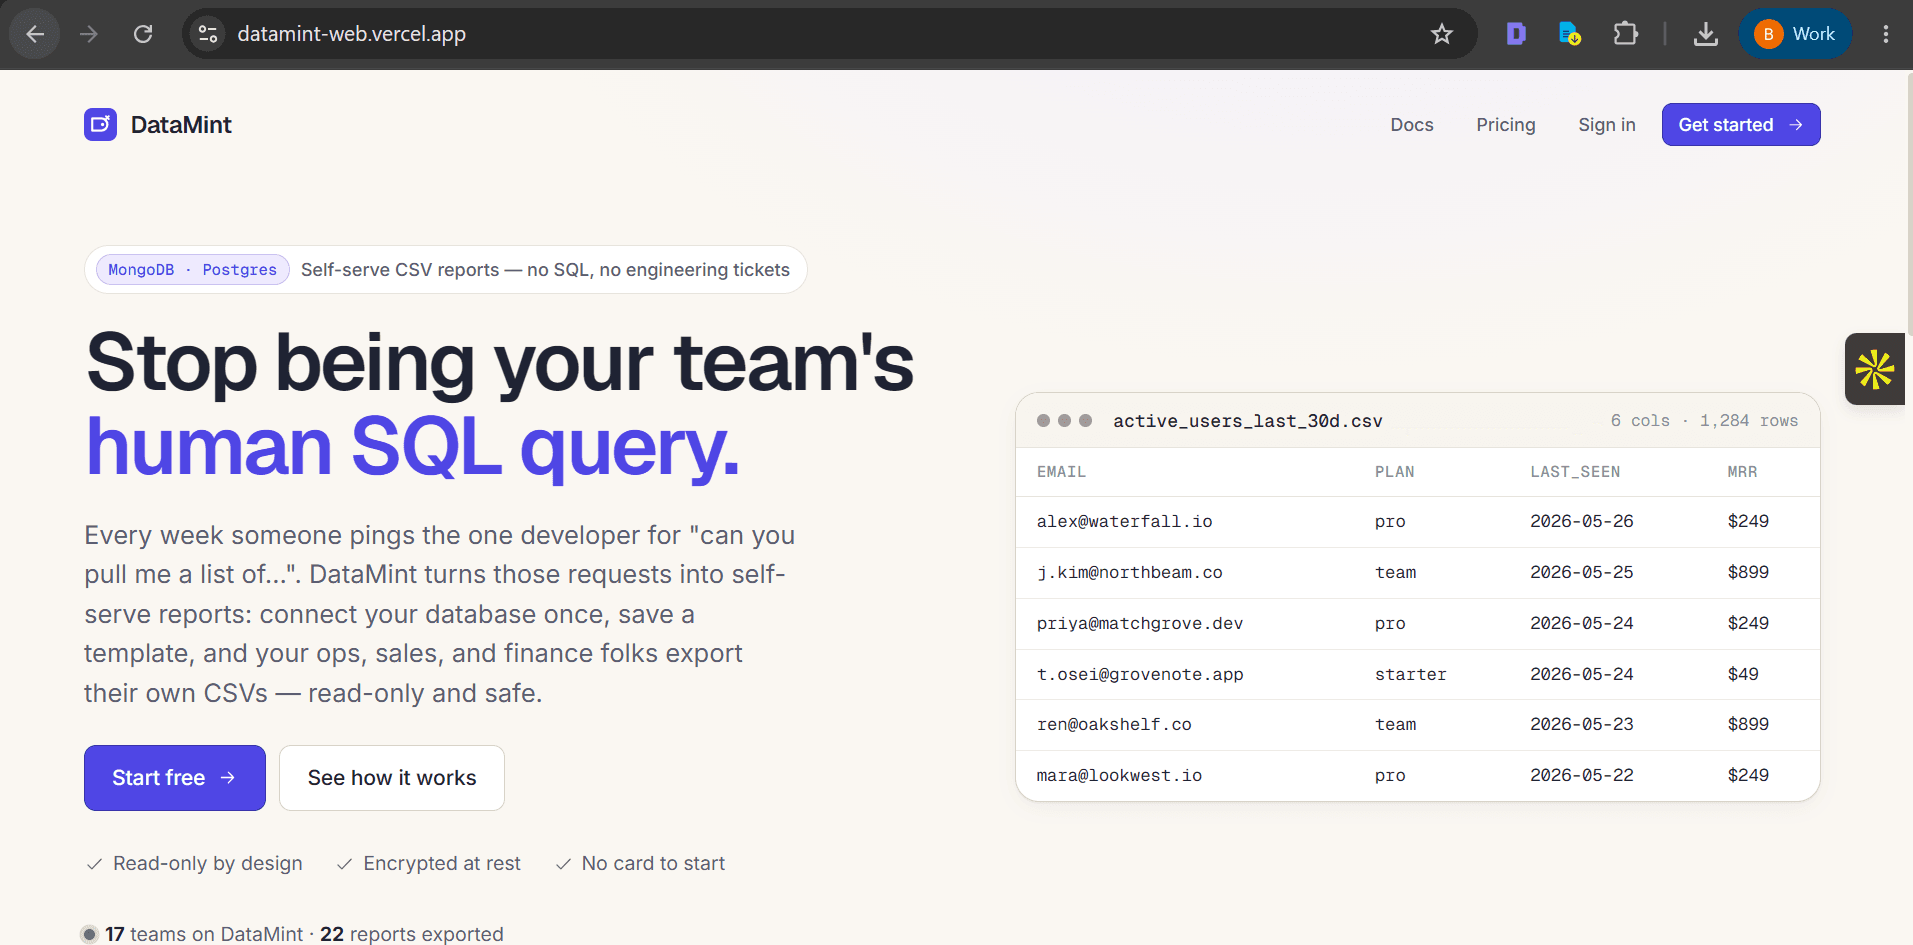Click the DataMint logo icon

pyautogui.click(x=100, y=125)
